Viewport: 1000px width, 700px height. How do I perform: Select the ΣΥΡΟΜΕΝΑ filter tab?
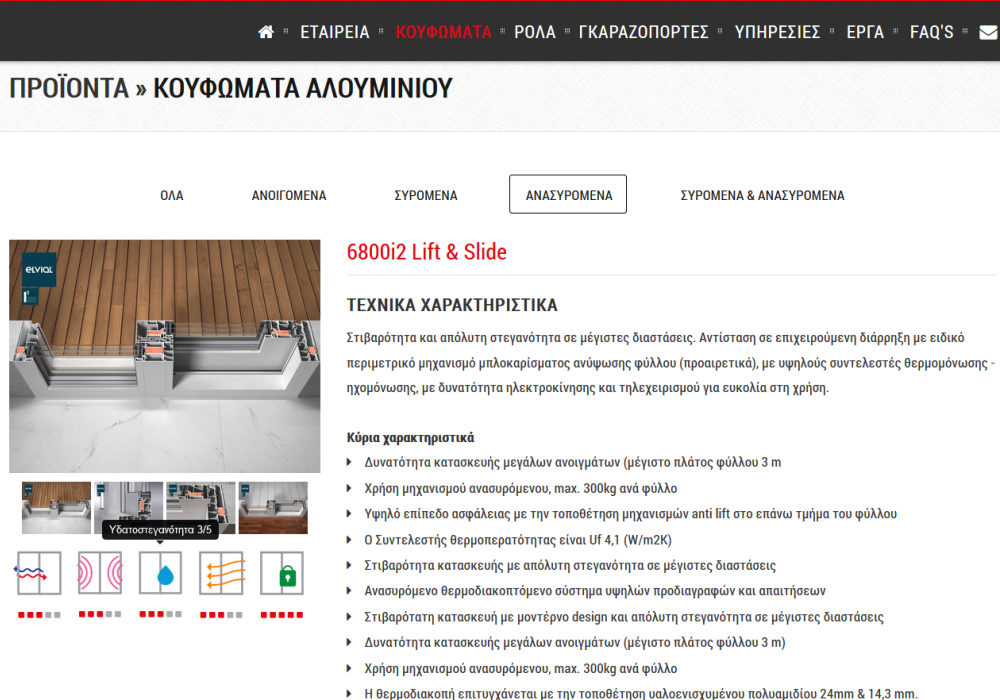click(x=426, y=195)
